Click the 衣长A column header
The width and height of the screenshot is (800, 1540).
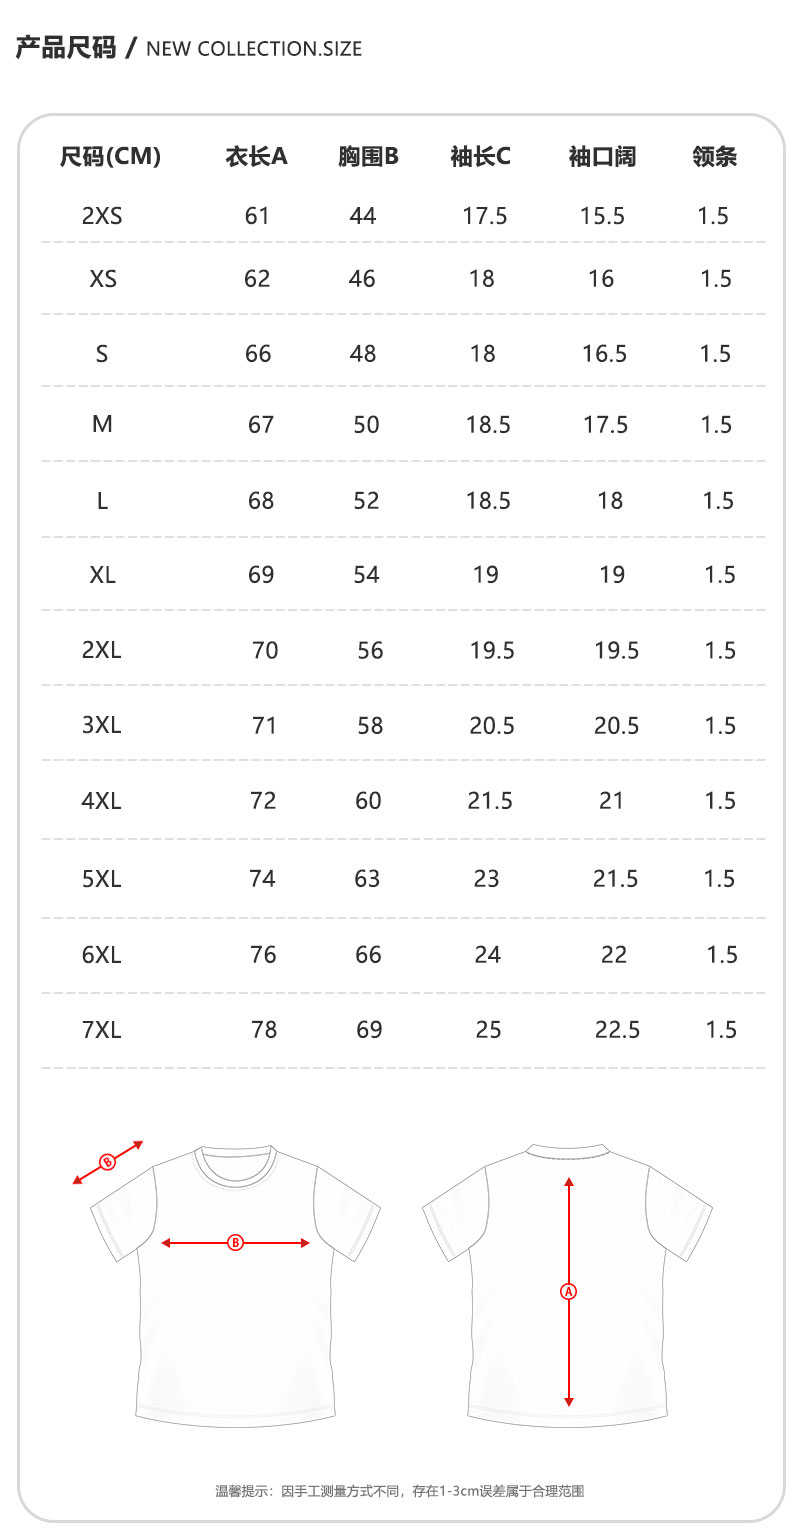(x=256, y=156)
